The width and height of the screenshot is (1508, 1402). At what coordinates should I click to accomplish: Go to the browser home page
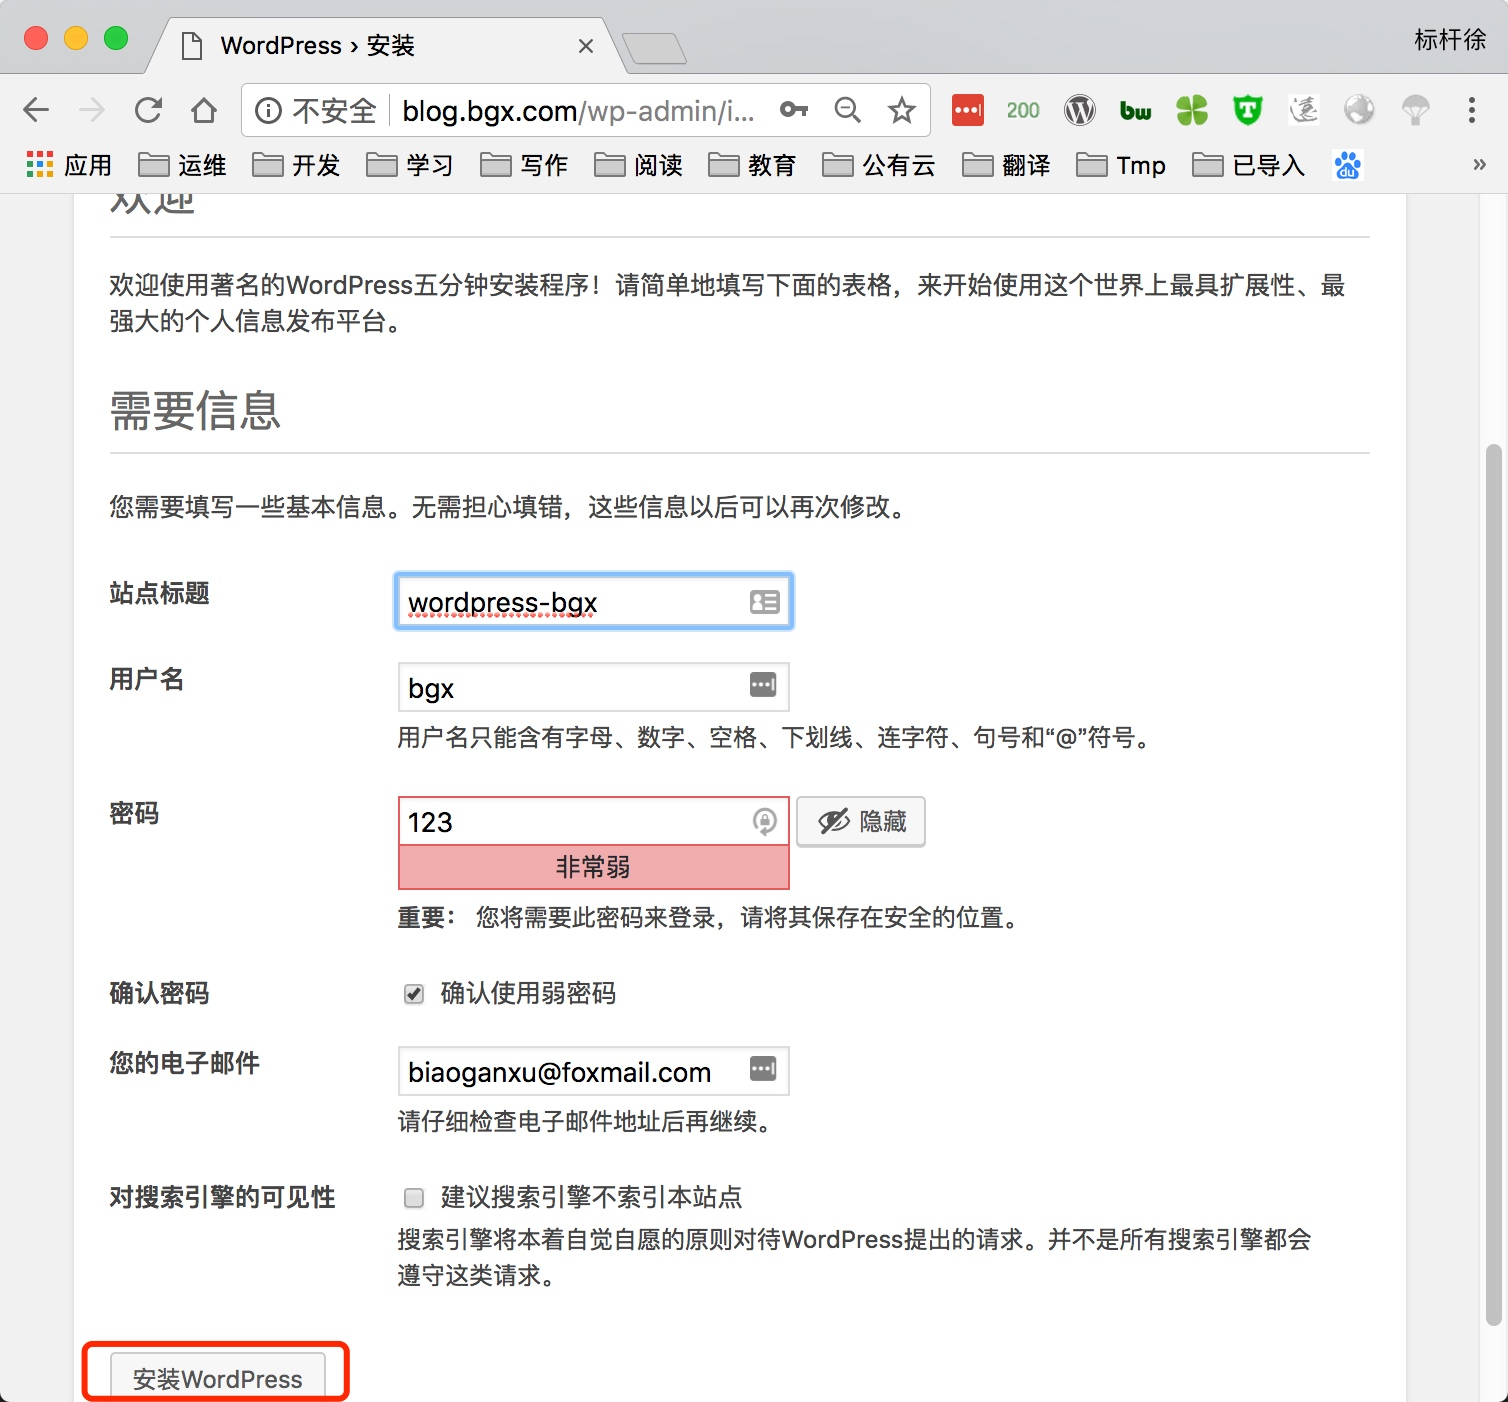click(x=204, y=110)
